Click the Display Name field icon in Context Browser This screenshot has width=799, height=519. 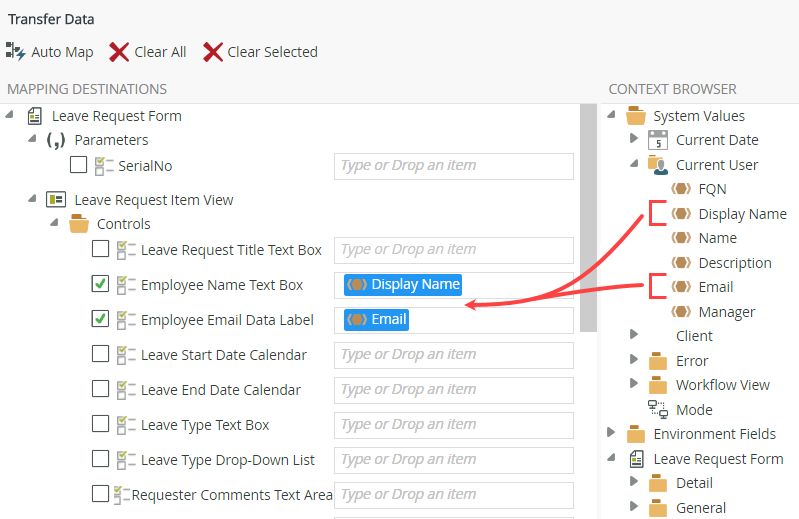point(681,213)
